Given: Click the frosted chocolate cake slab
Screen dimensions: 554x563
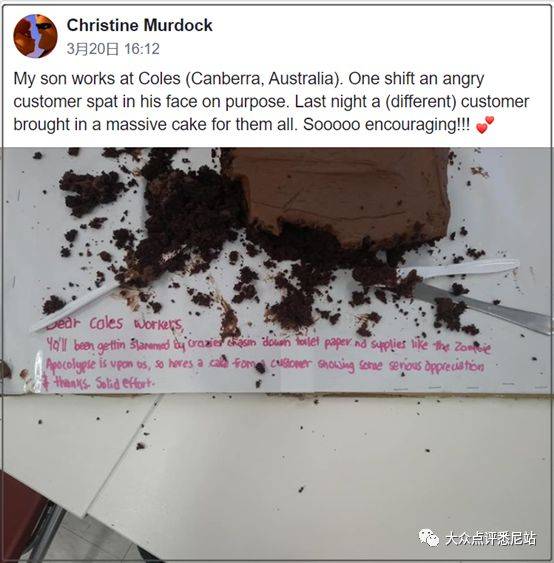Looking at the screenshot, I should [339, 196].
